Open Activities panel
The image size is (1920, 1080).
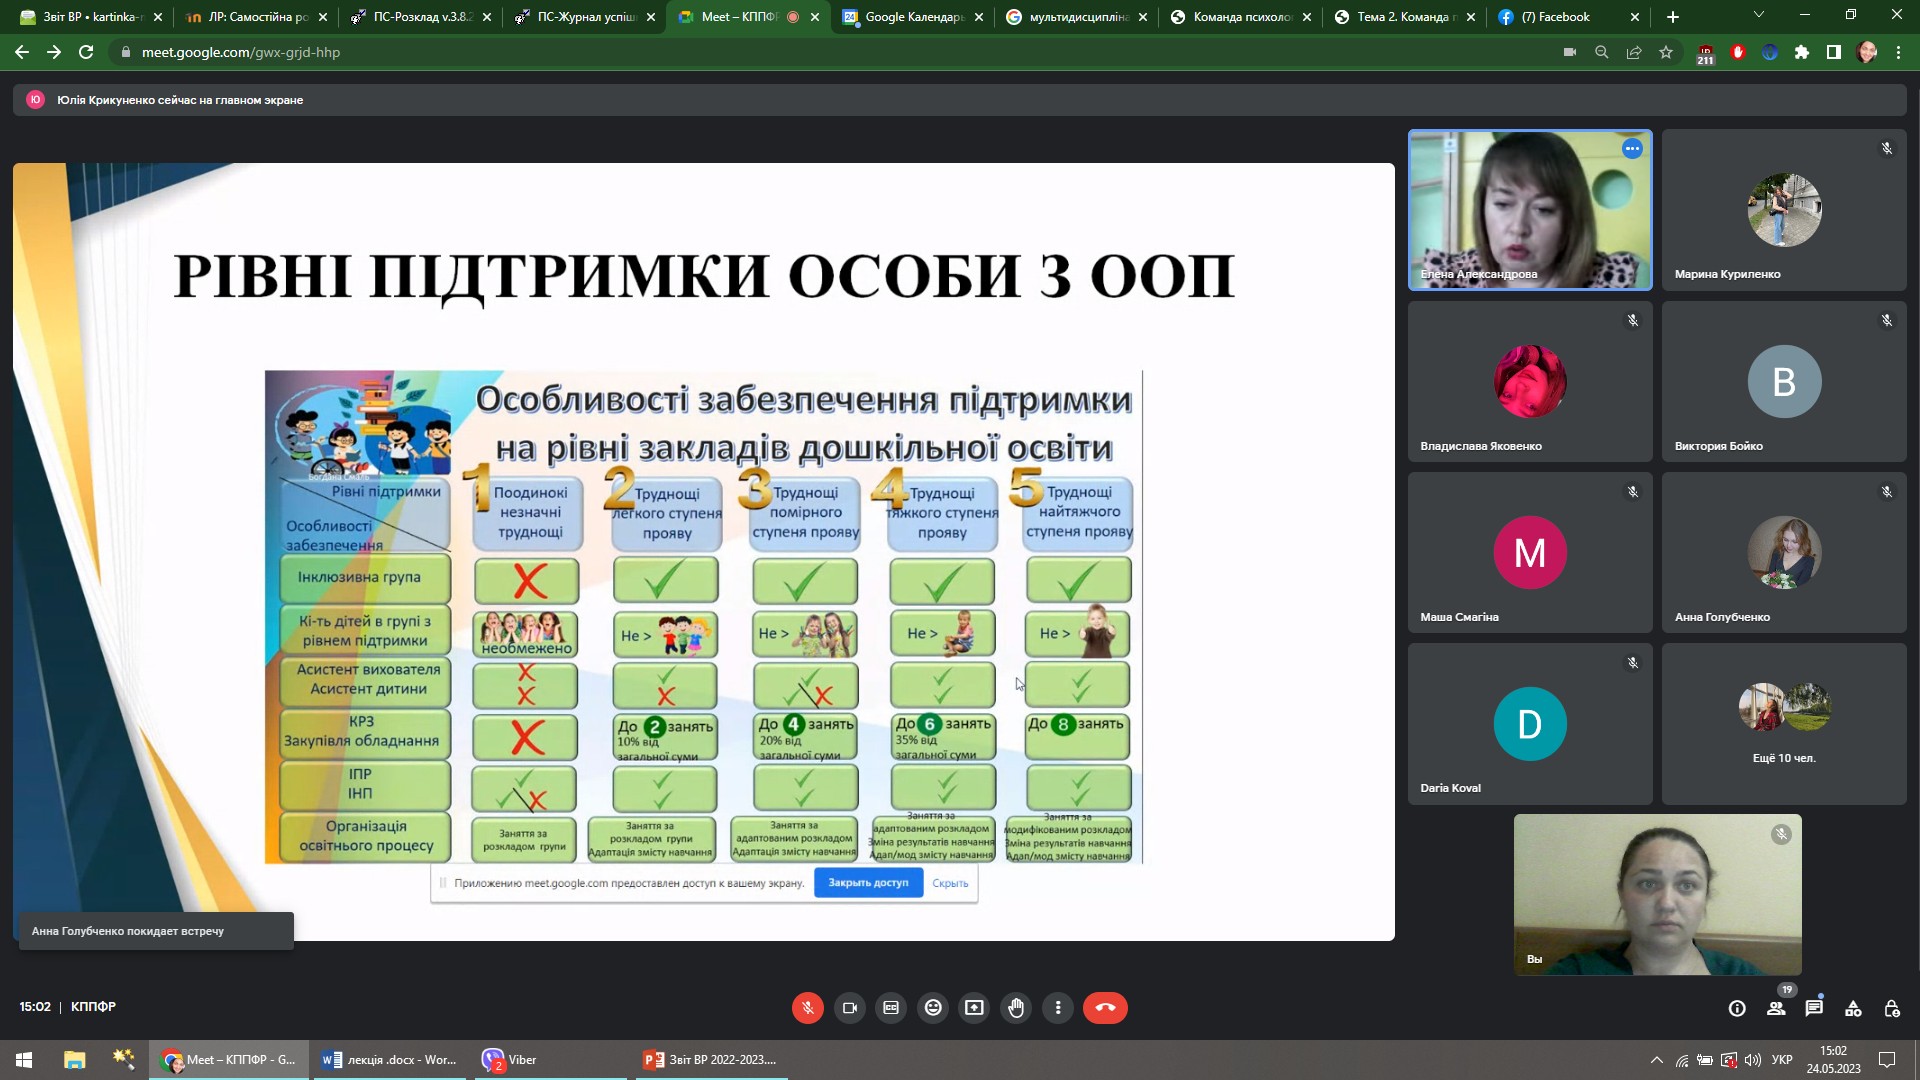pos(1853,1009)
